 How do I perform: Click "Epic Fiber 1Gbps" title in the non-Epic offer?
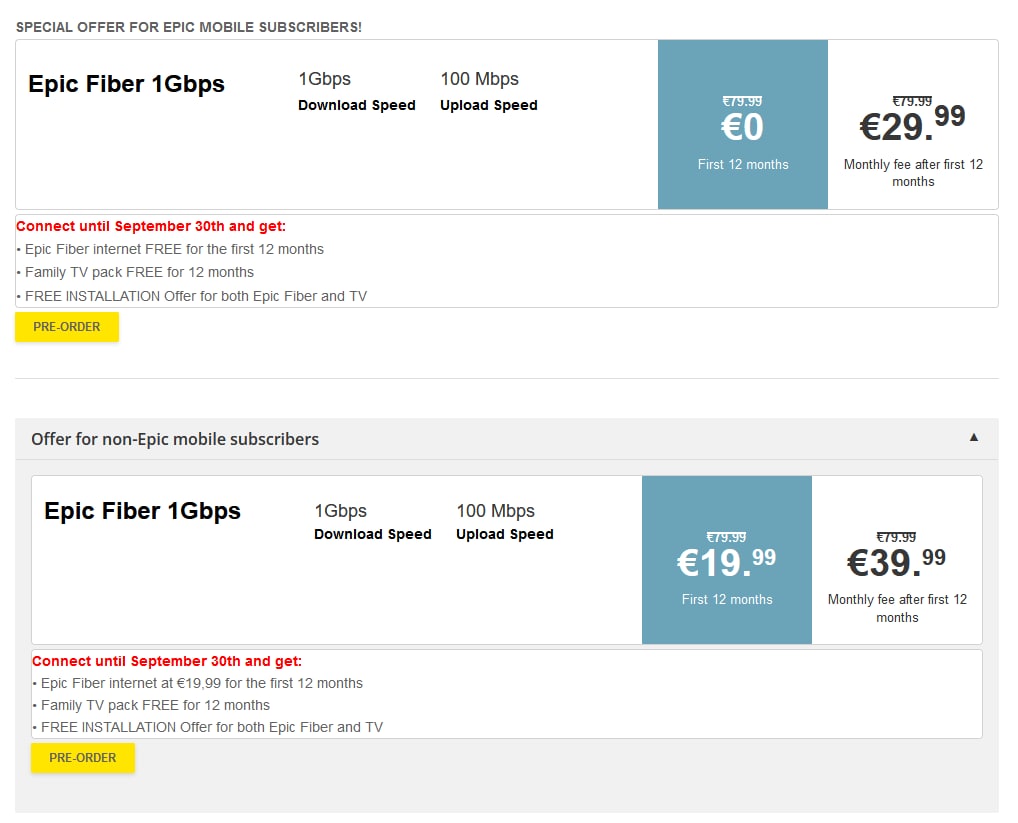pos(142,511)
